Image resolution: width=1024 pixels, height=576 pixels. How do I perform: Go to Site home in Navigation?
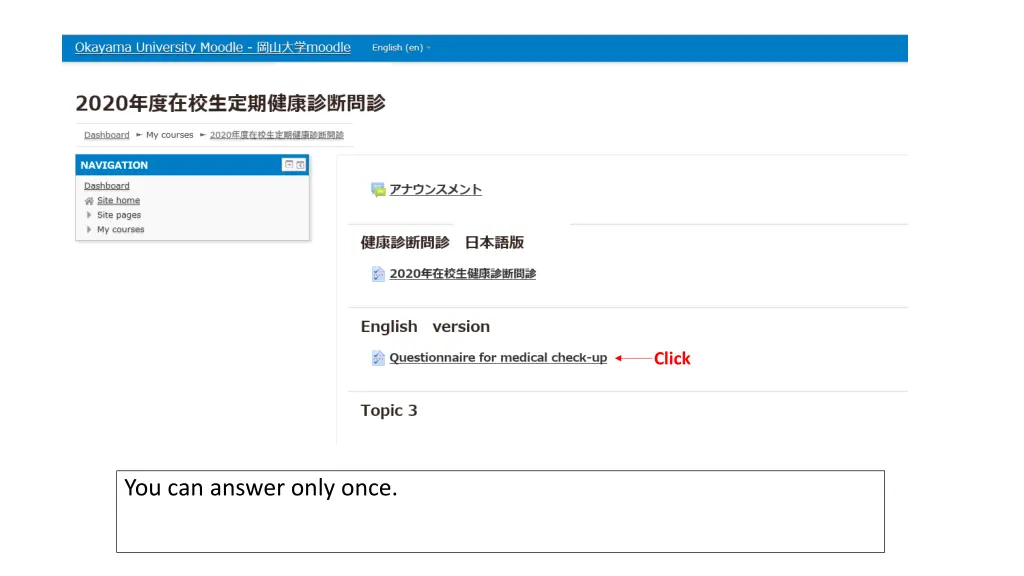pyautogui.click(x=118, y=200)
